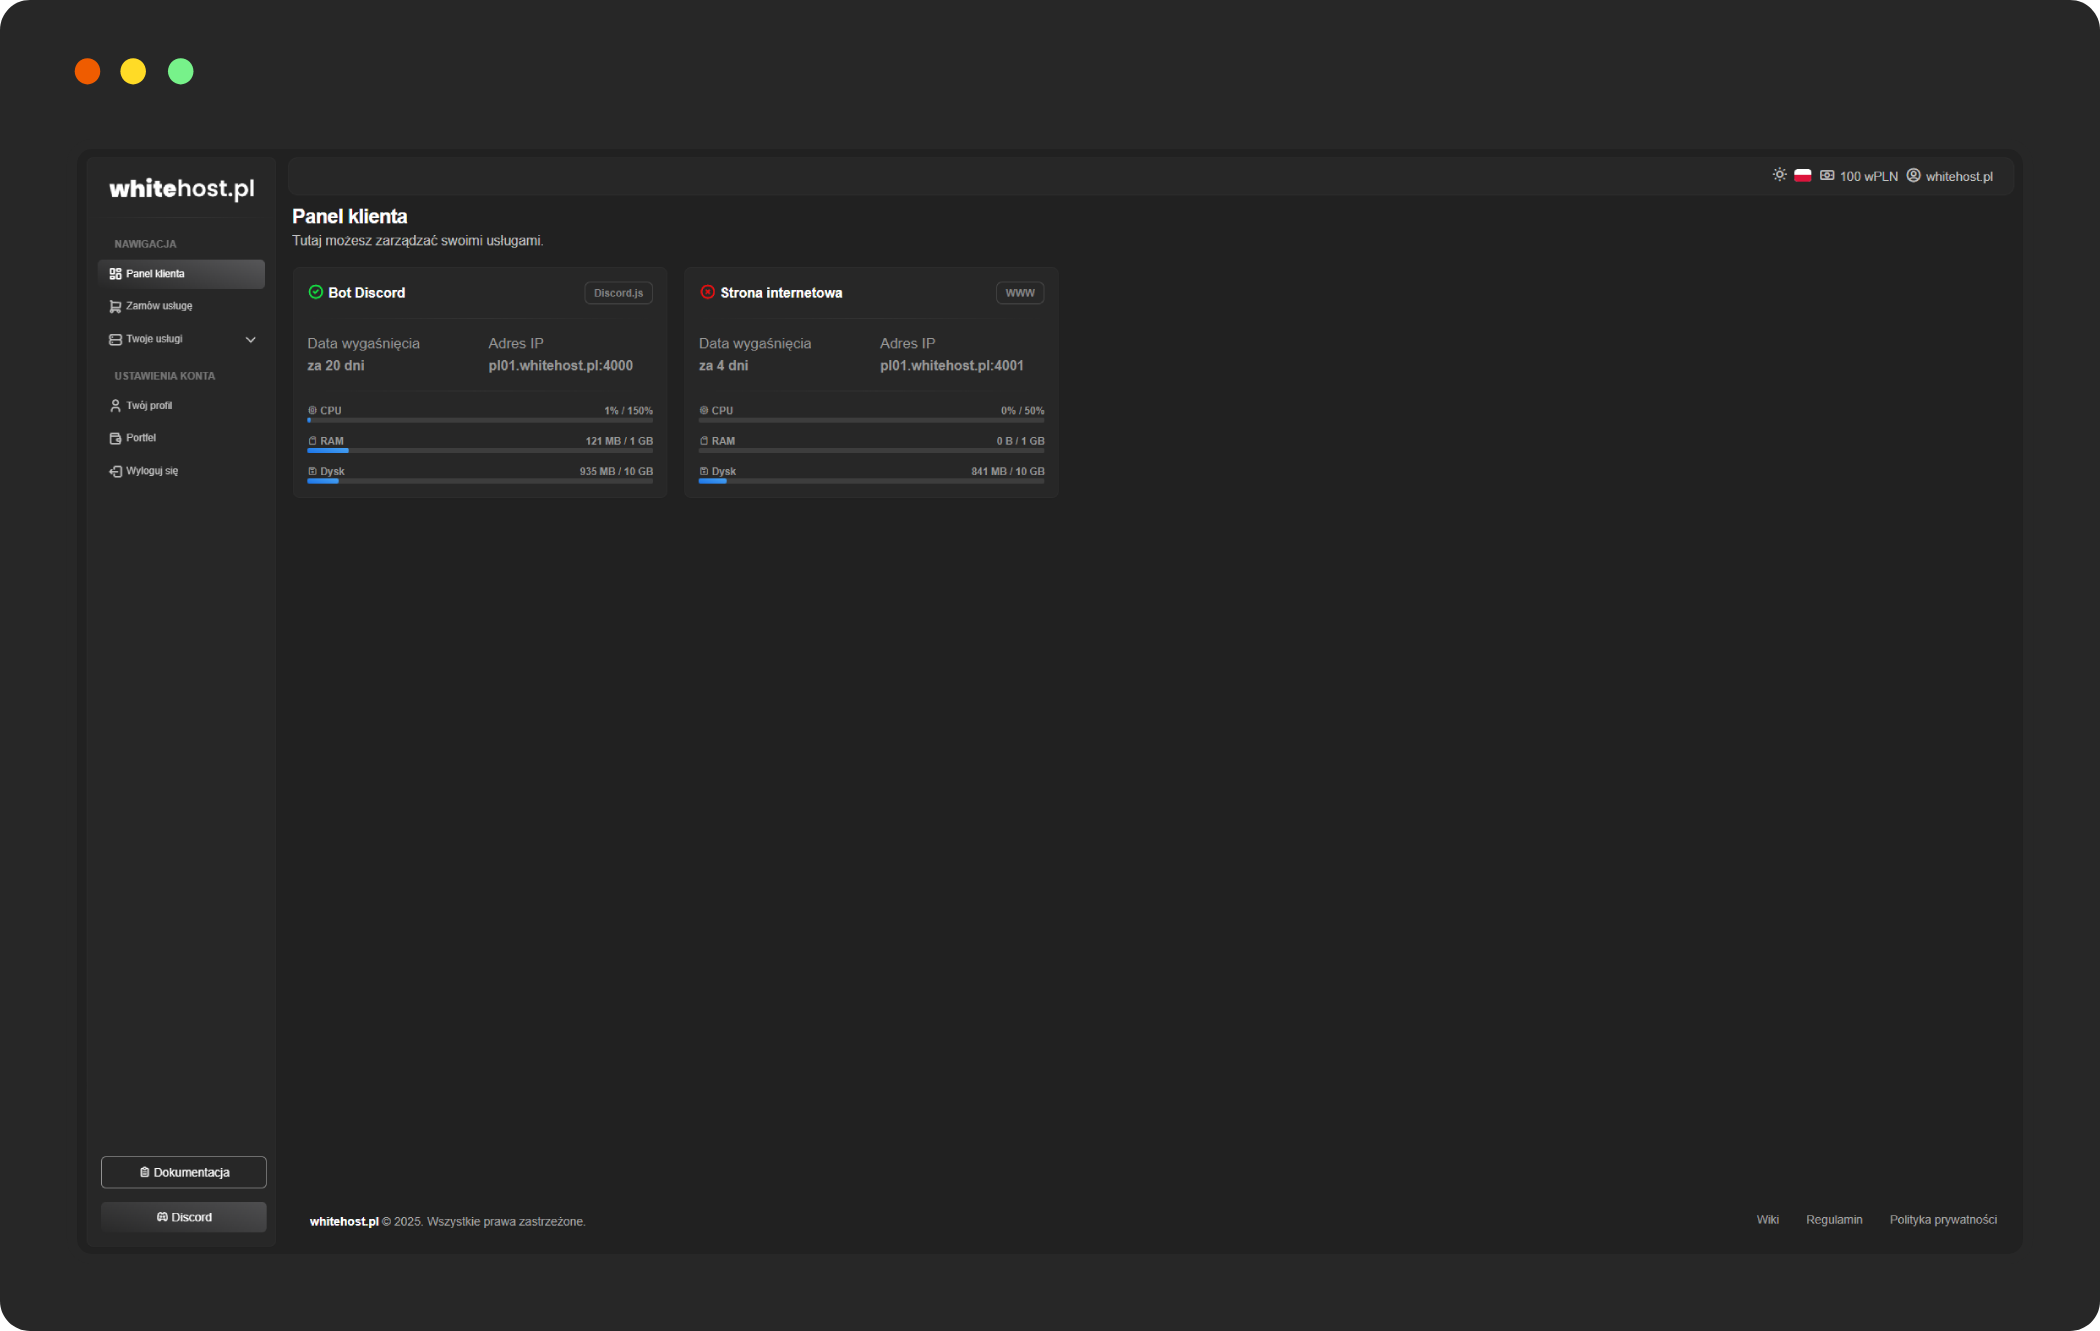The width and height of the screenshot is (2100, 1331).
Task: Click Strona internetowa RAM icon
Action: (704, 440)
